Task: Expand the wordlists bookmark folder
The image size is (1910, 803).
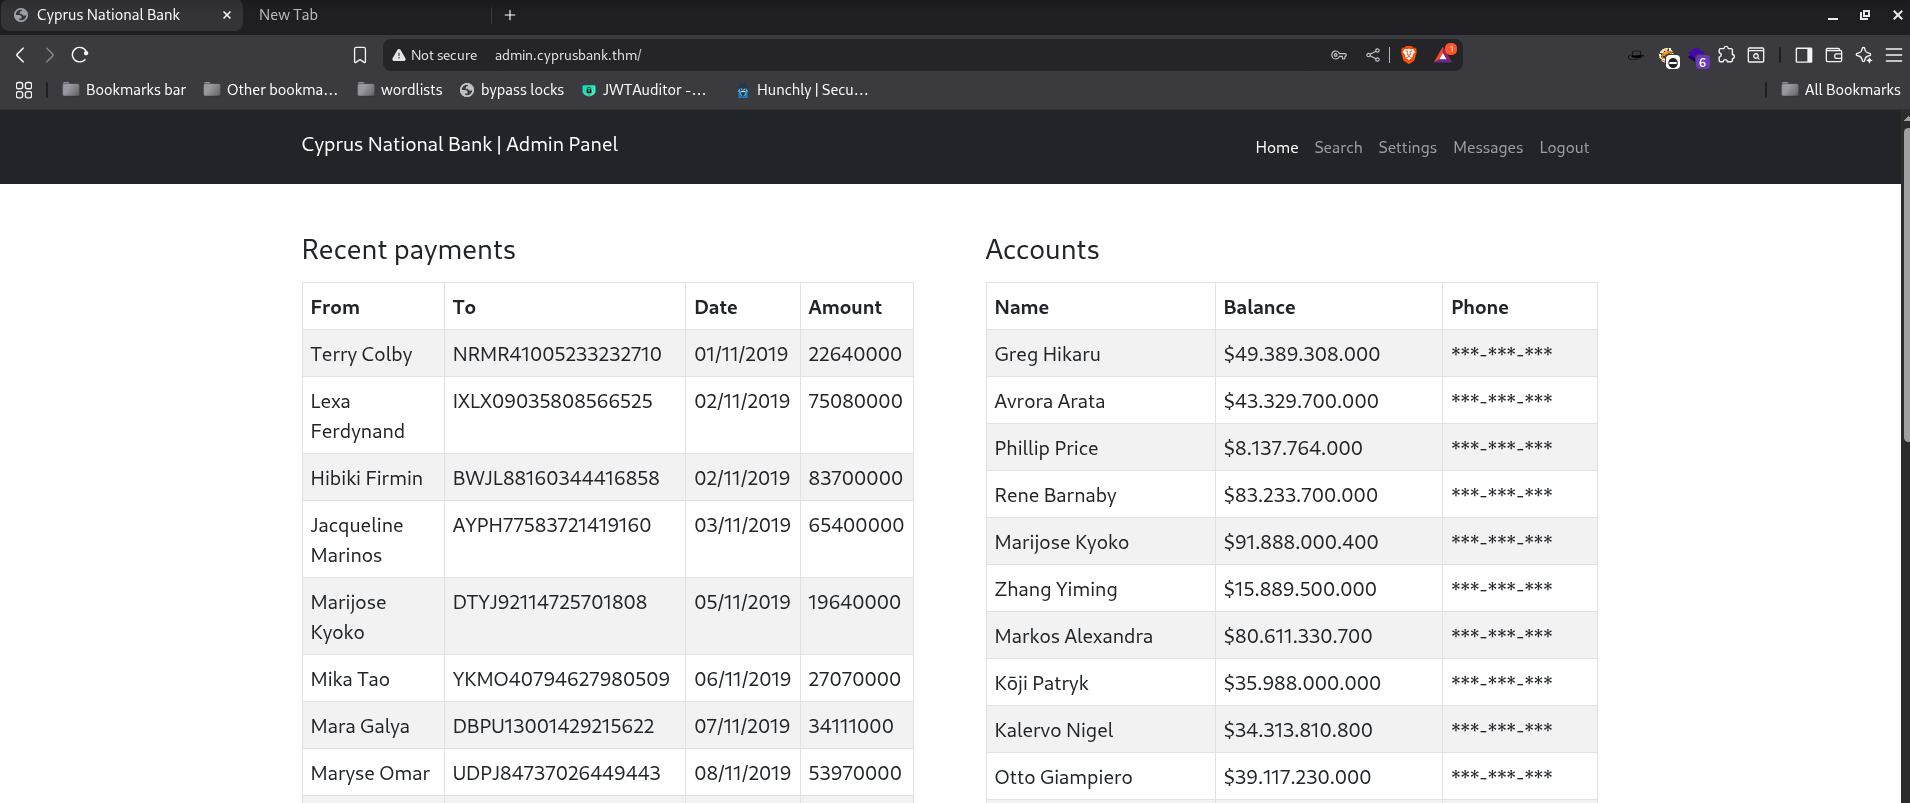Action: (x=400, y=90)
